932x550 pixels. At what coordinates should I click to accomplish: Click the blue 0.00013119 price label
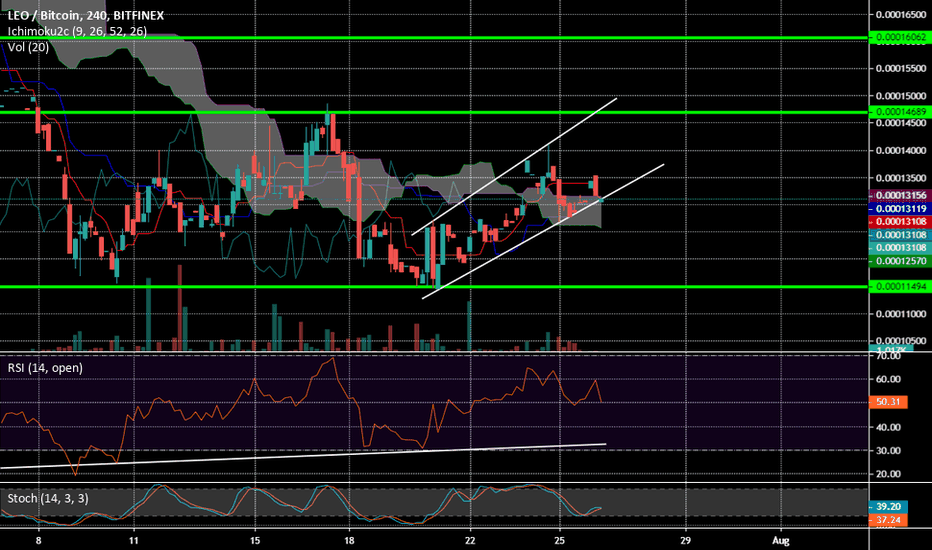(900, 209)
